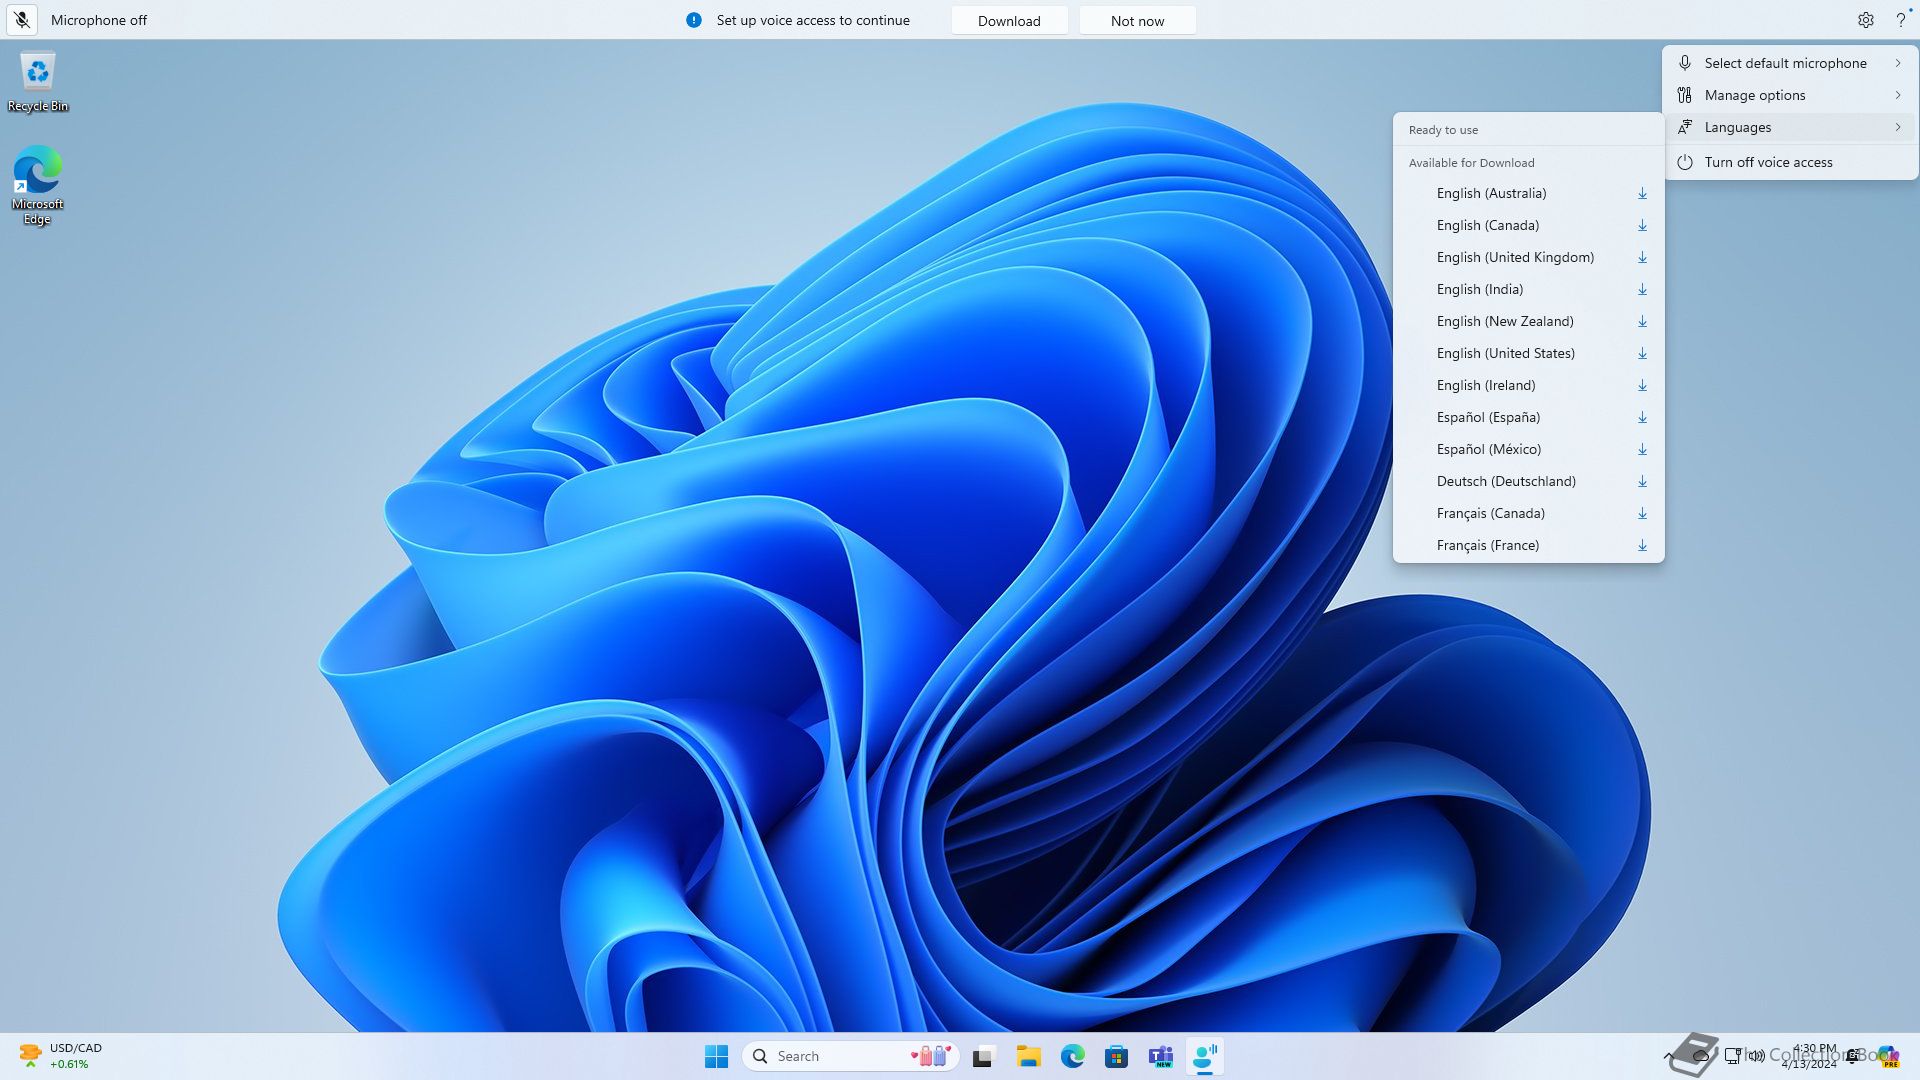Open File Explorer from taskbar
This screenshot has width=1920, height=1080.
(1028, 1056)
